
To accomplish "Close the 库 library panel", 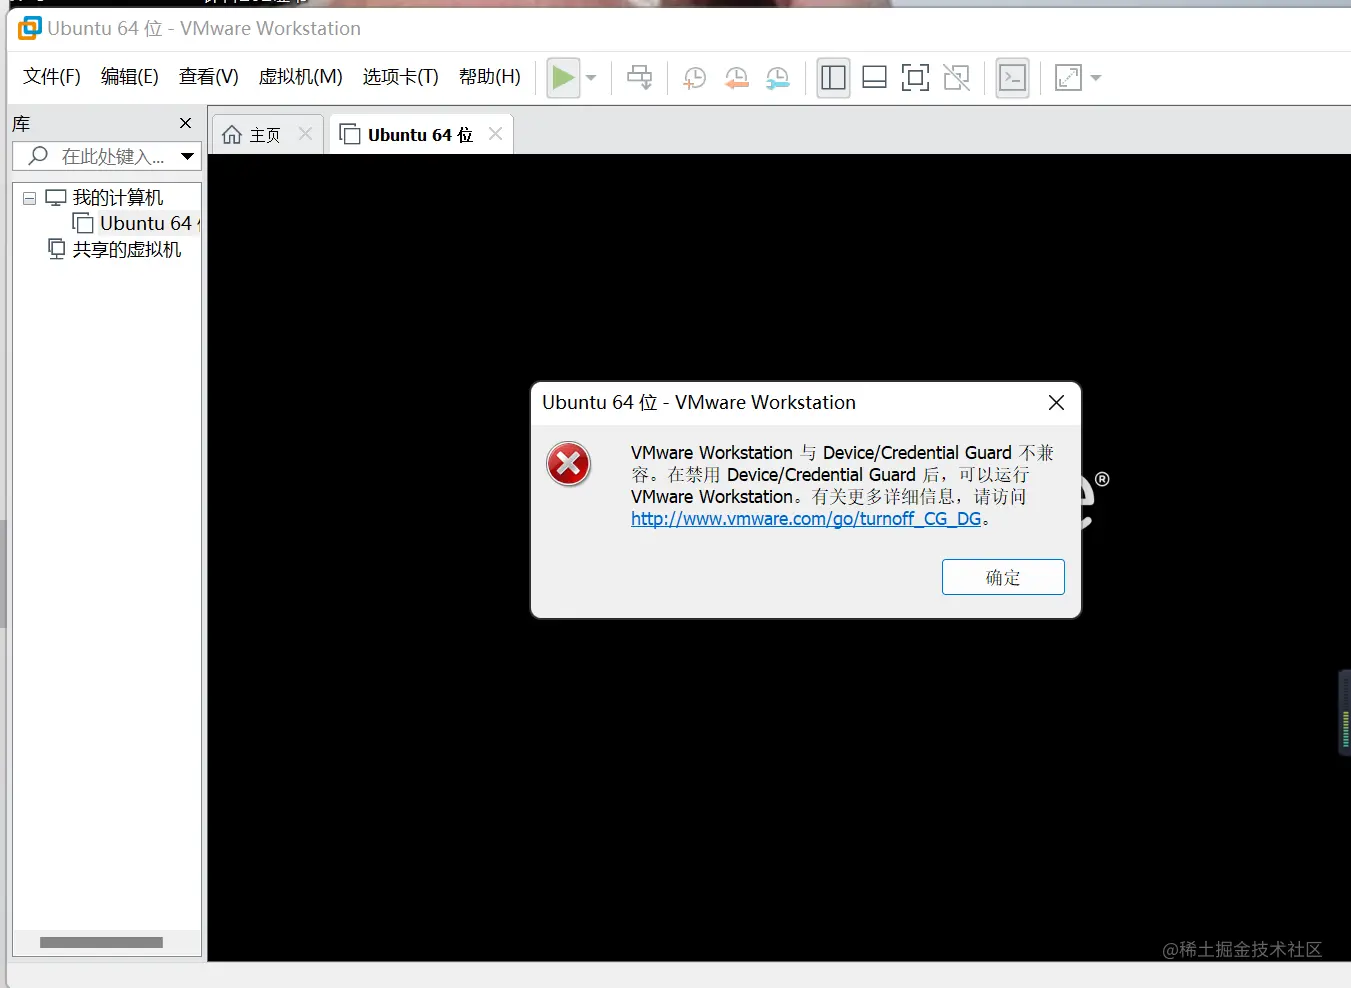I will click(185, 123).
